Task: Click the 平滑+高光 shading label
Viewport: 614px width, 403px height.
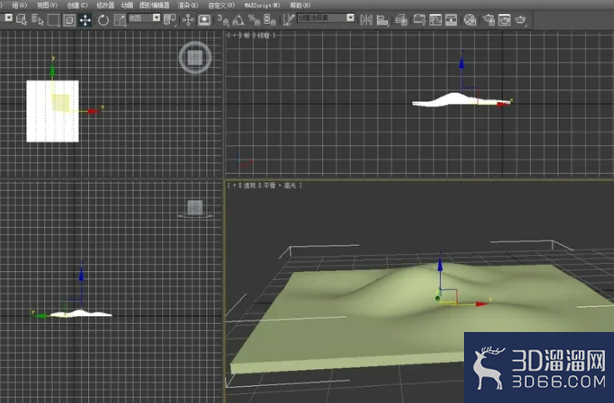Action: pyautogui.click(x=278, y=185)
